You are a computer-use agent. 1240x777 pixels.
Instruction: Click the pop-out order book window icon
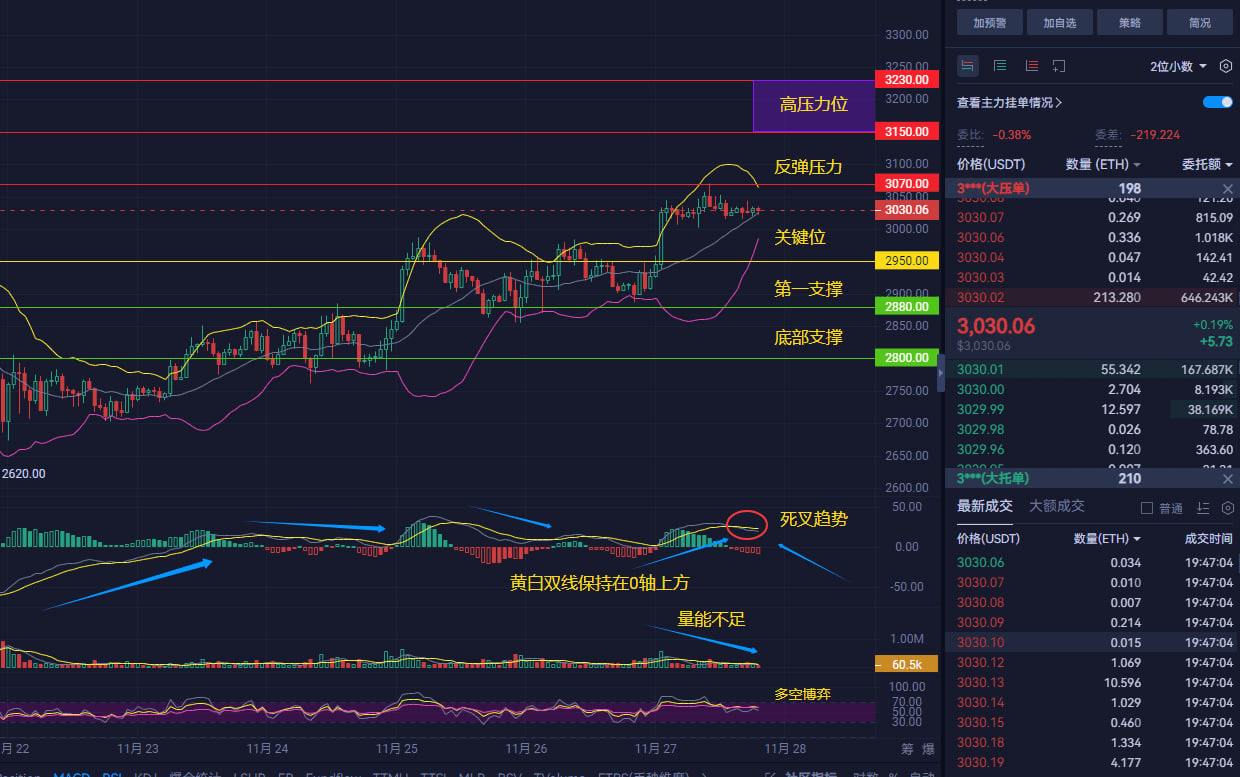(x=1059, y=66)
